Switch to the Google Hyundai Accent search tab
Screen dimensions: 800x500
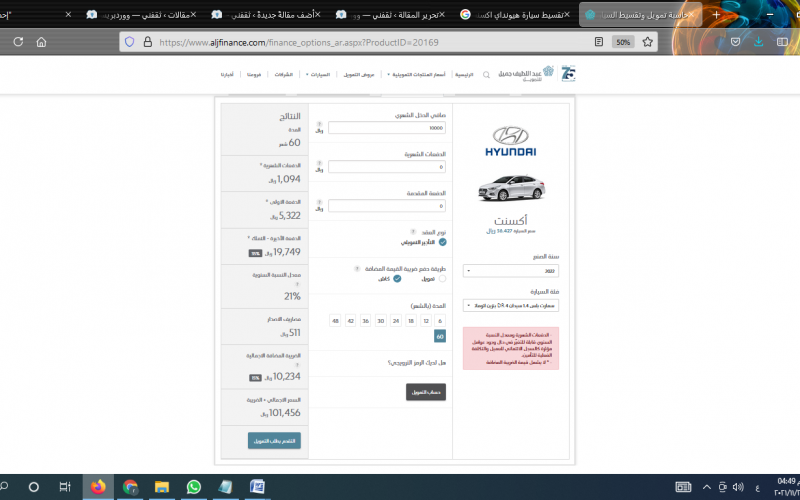click(515, 15)
